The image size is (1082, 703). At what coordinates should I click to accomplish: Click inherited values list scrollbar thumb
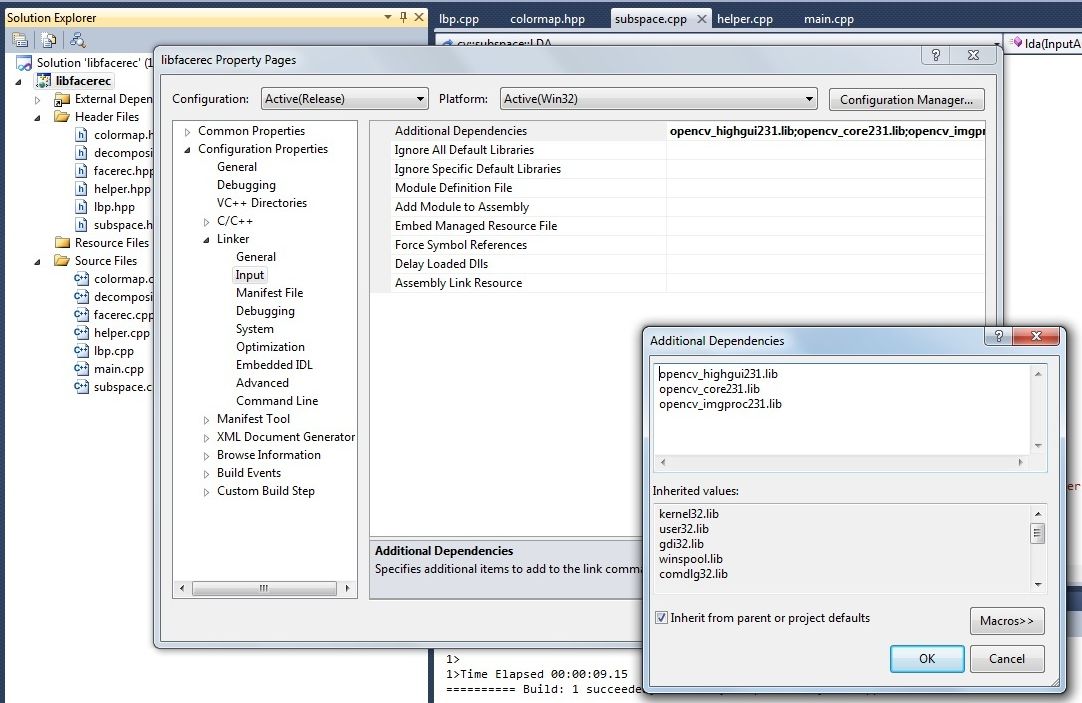(x=1037, y=533)
